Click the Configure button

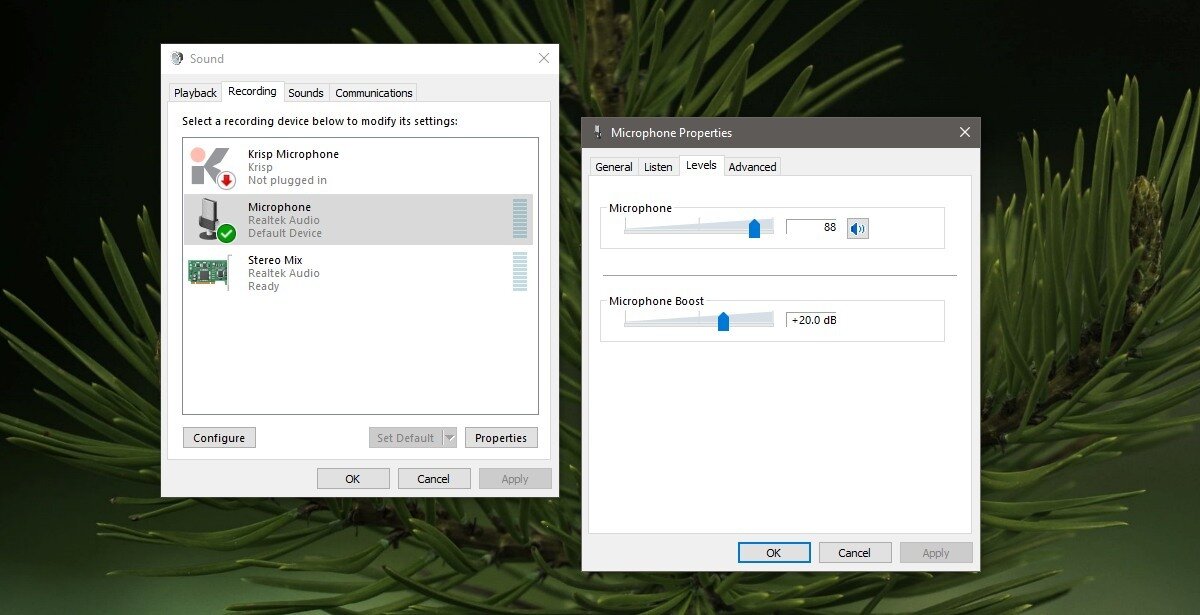click(x=218, y=437)
